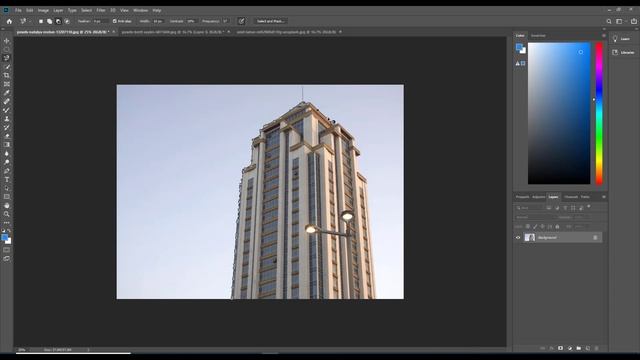Viewport: 640px width, 360px height.
Task: Select the Pen tool
Action: coord(7,171)
